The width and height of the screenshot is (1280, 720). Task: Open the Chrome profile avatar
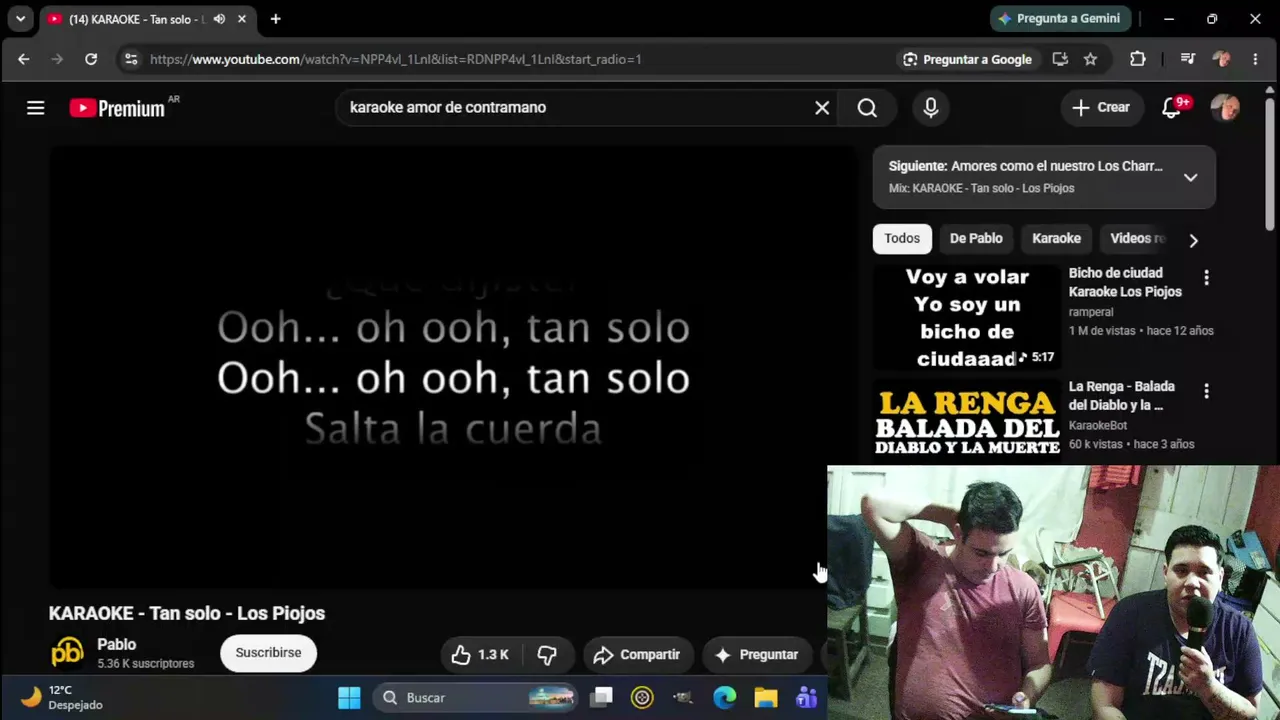click(1221, 59)
